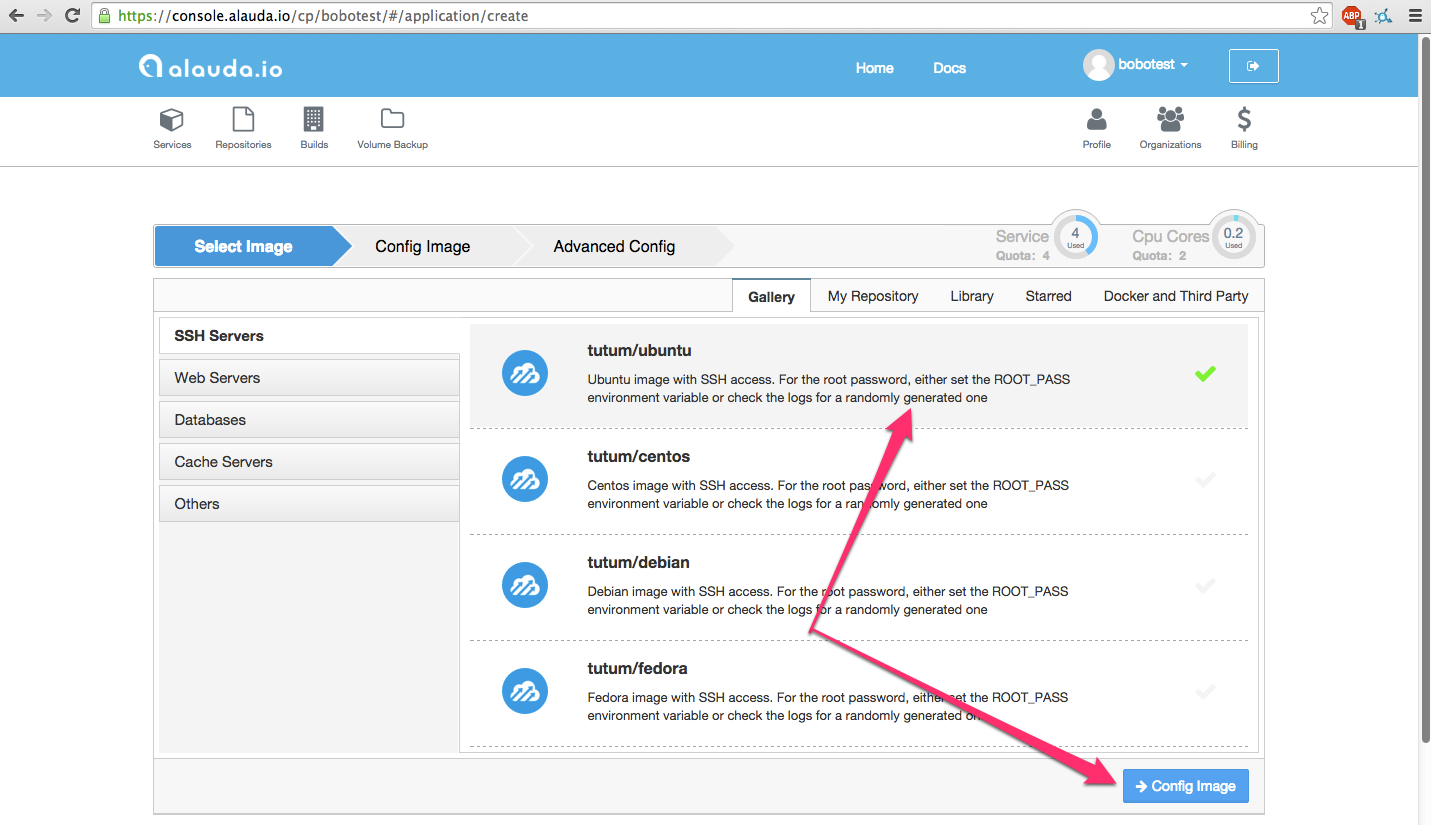Click the tutum/ubuntu cloud icon

point(525,373)
